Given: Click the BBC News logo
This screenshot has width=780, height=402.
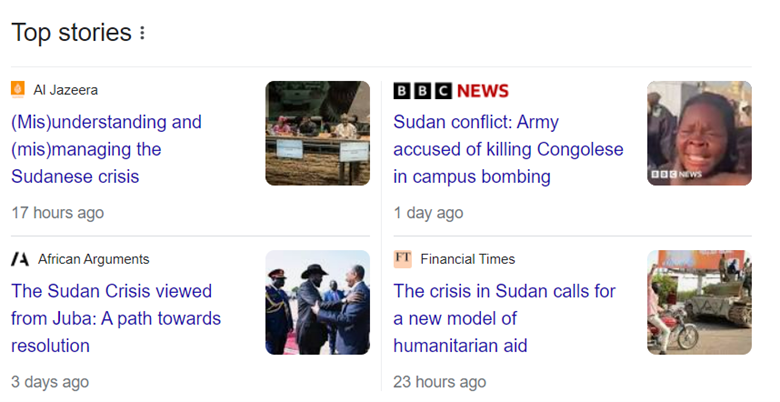Looking at the screenshot, I should pyautogui.click(x=451, y=91).
